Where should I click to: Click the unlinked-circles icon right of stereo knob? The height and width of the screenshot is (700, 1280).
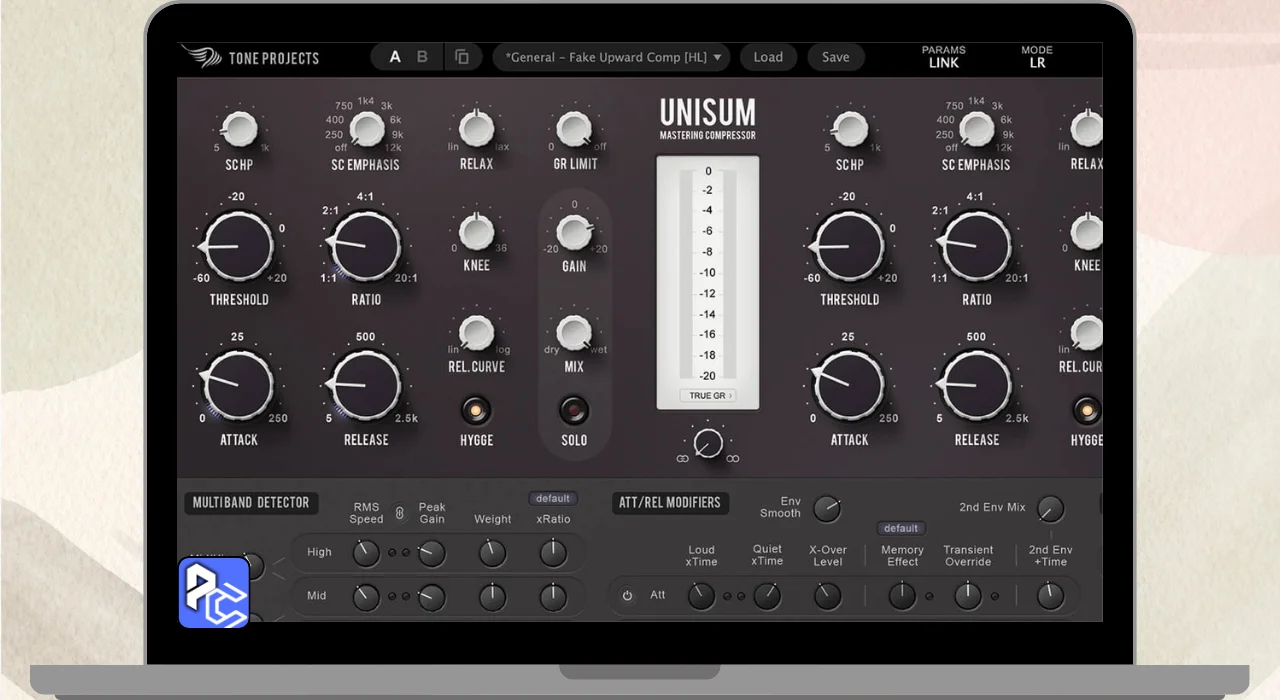coord(733,459)
